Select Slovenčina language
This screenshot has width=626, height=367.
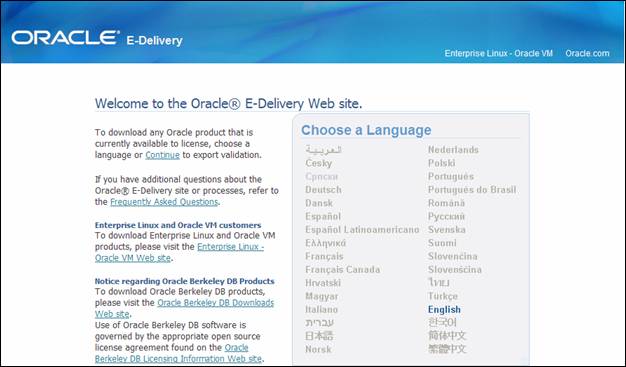(x=452, y=256)
